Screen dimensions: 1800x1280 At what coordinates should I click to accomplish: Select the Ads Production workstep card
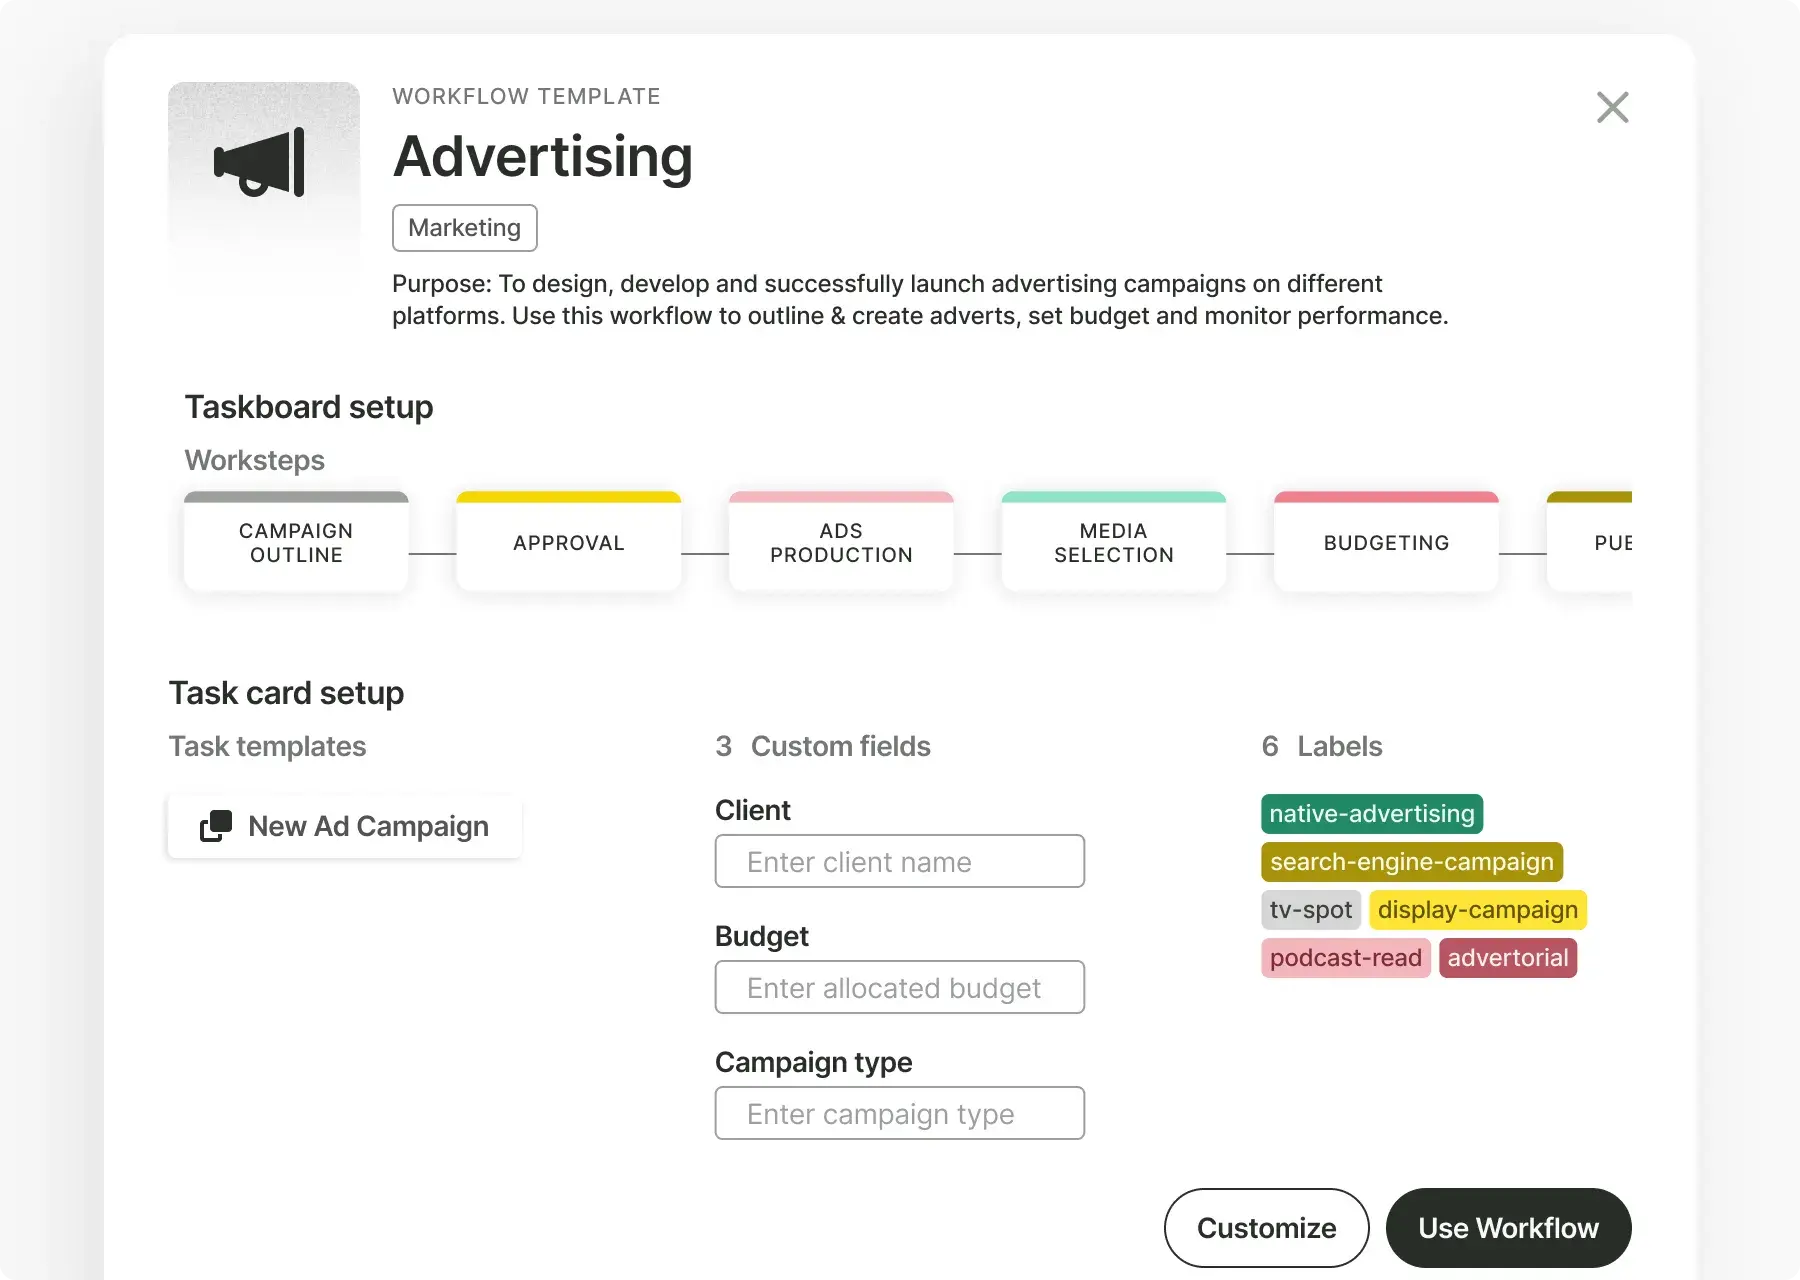click(841, 543)
